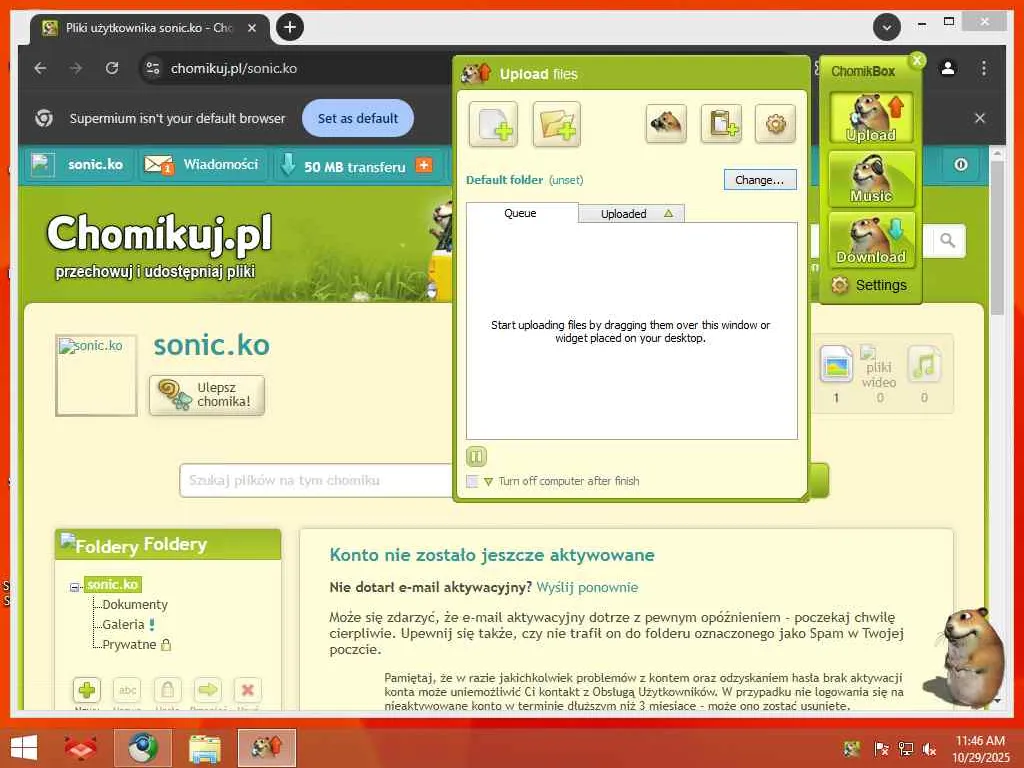Open File Explorer from taskbar
Viewport: 1024px width, 768px height.
coord(204,748)
